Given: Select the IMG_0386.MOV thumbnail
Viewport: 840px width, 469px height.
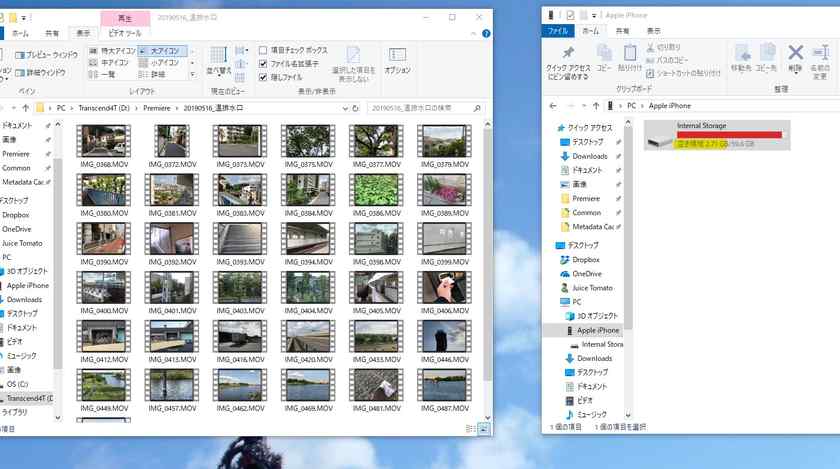Looking at the screenshot, I should pyautogui.click(x=376, y=190).
